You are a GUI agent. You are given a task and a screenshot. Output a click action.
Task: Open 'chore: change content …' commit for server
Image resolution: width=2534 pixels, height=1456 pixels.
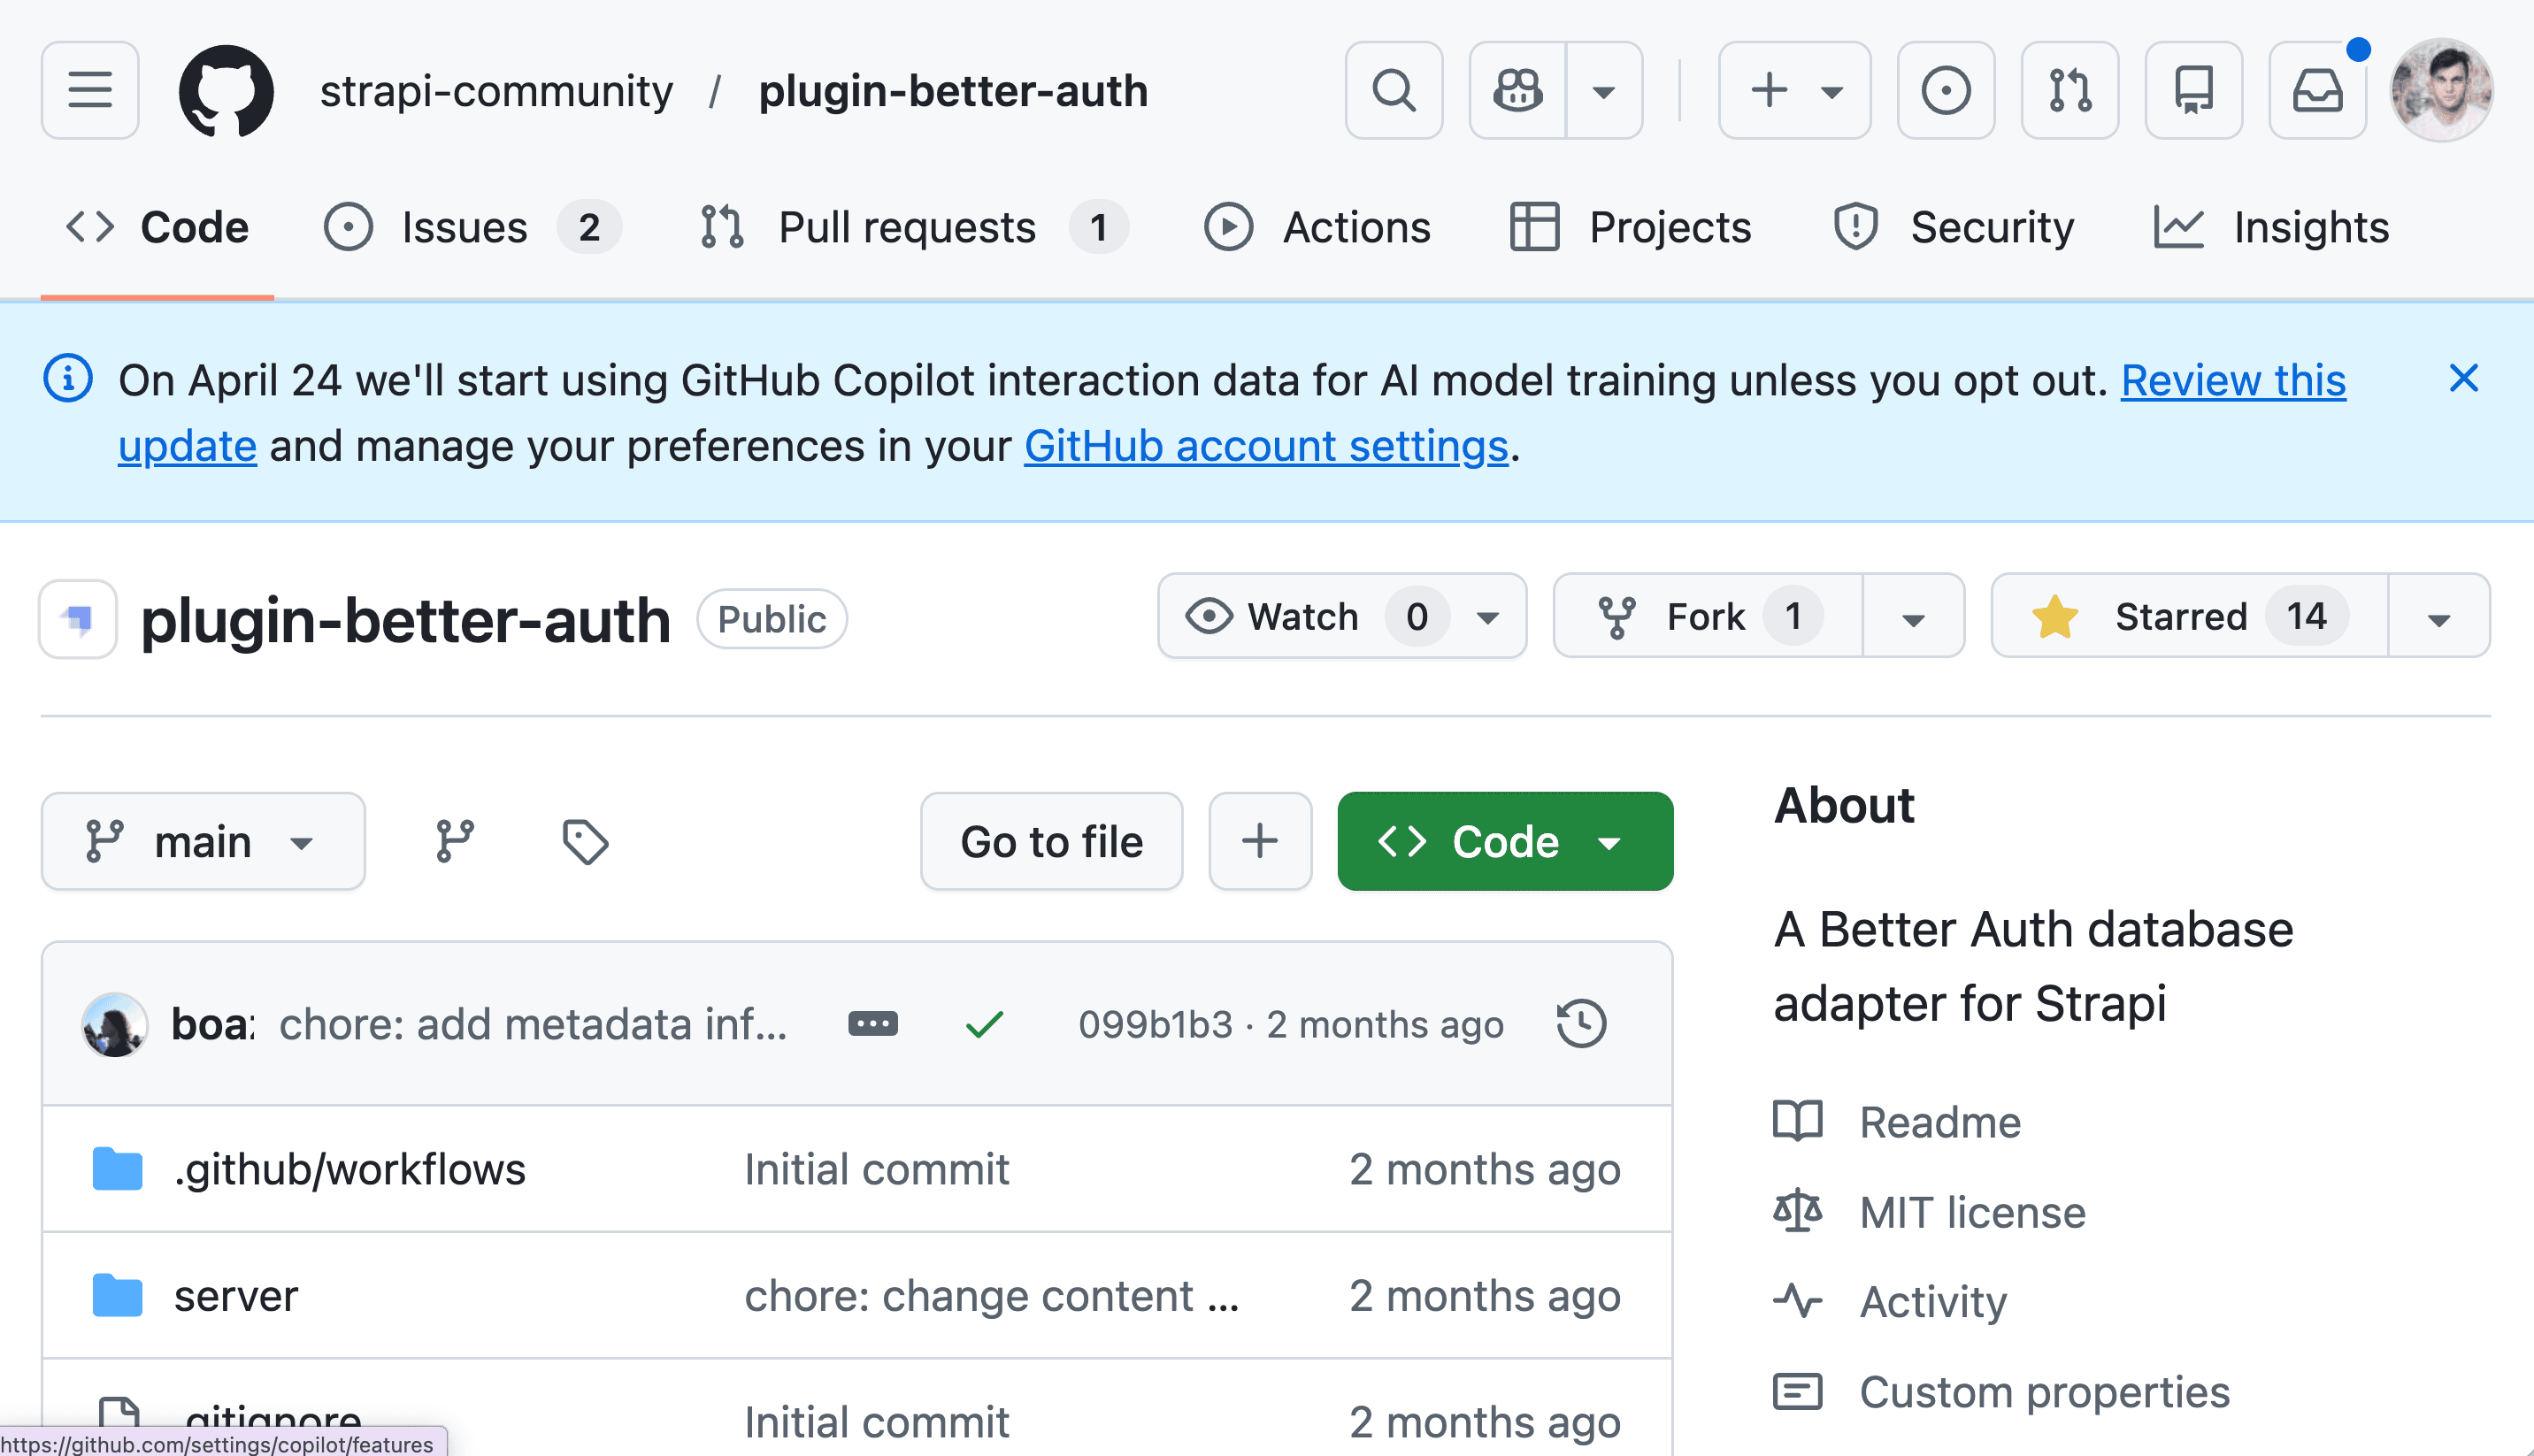992,1296
